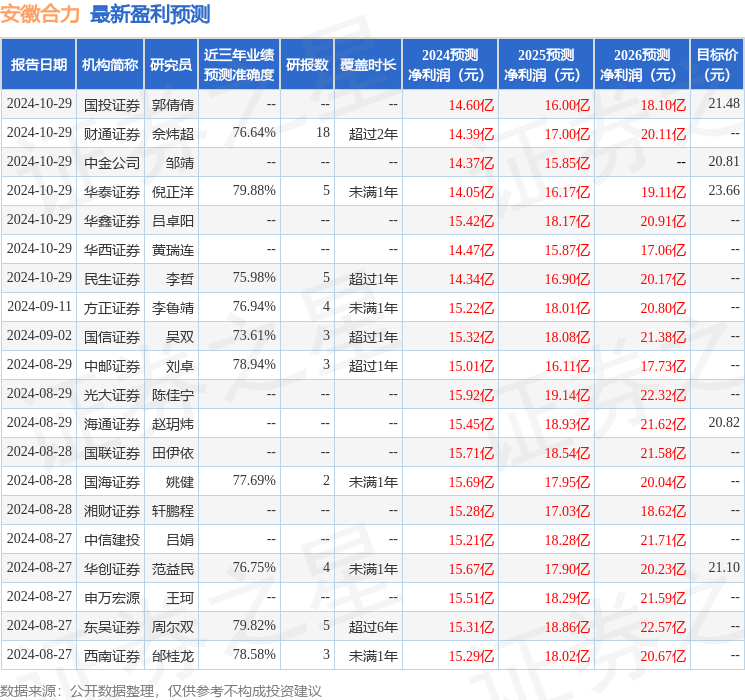Click analyst name 吕卓阳

tap(173, 221)
